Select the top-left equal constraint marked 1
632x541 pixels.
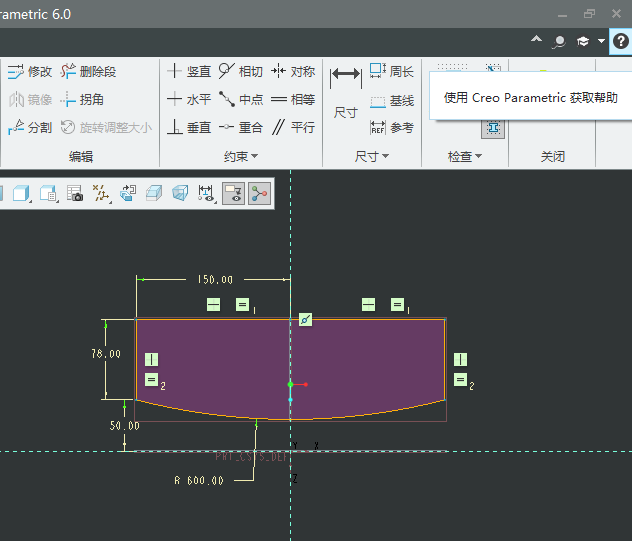click(x=242, y=304)
